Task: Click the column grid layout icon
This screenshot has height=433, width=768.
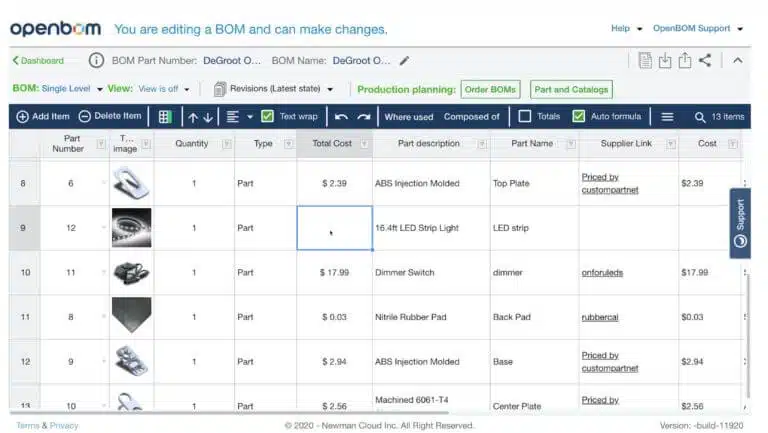Action: [165, 117]
